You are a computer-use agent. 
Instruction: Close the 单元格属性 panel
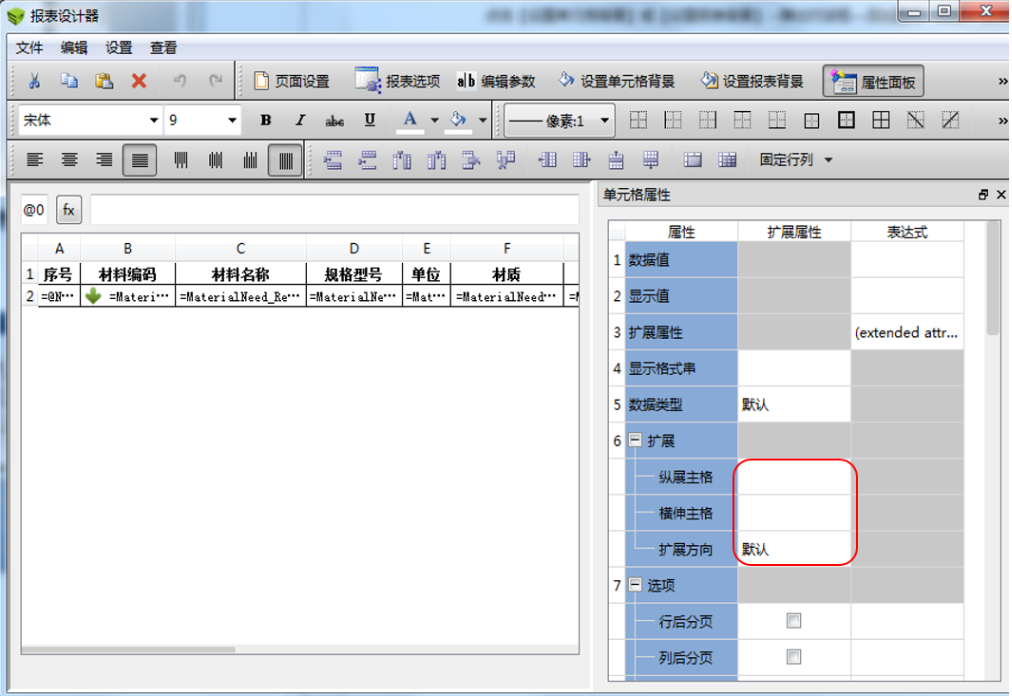(1001, 194)
